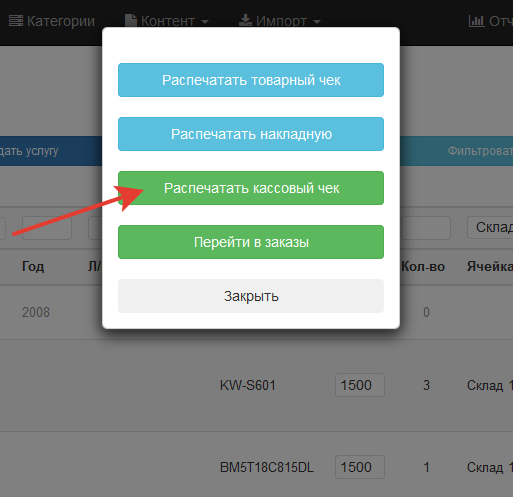Click the price field for KW-S601
The width and height of the screenshot is (513, 497).
pyautogui.click(x=360, y=385)
